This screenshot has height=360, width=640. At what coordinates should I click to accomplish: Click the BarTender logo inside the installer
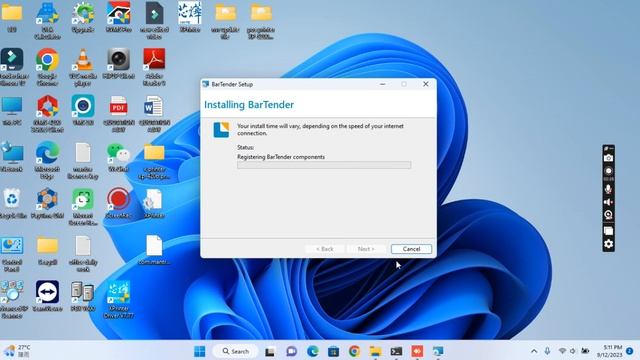click(x=221, y=130)
